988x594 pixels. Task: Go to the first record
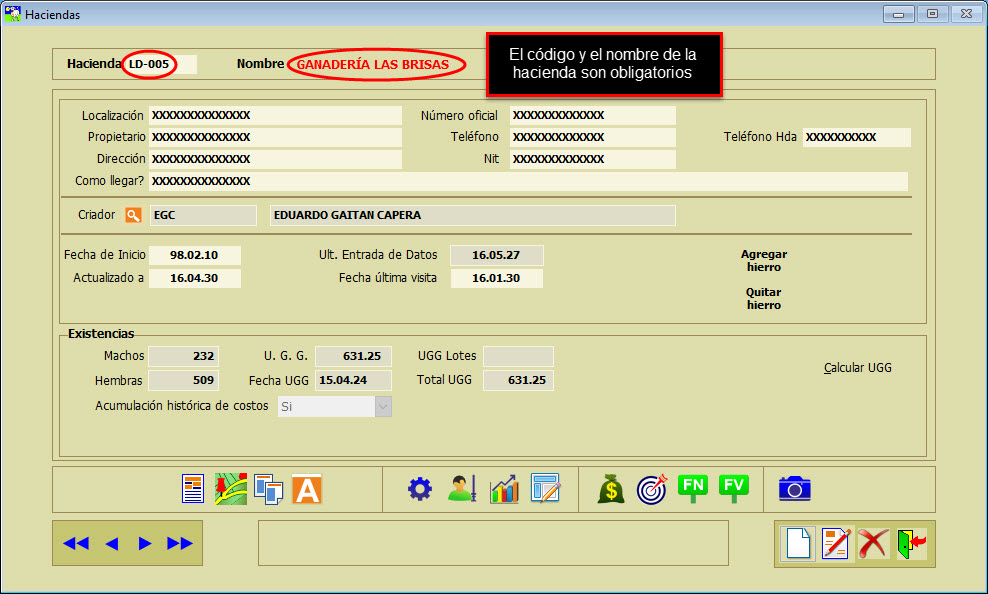[76, 543]
